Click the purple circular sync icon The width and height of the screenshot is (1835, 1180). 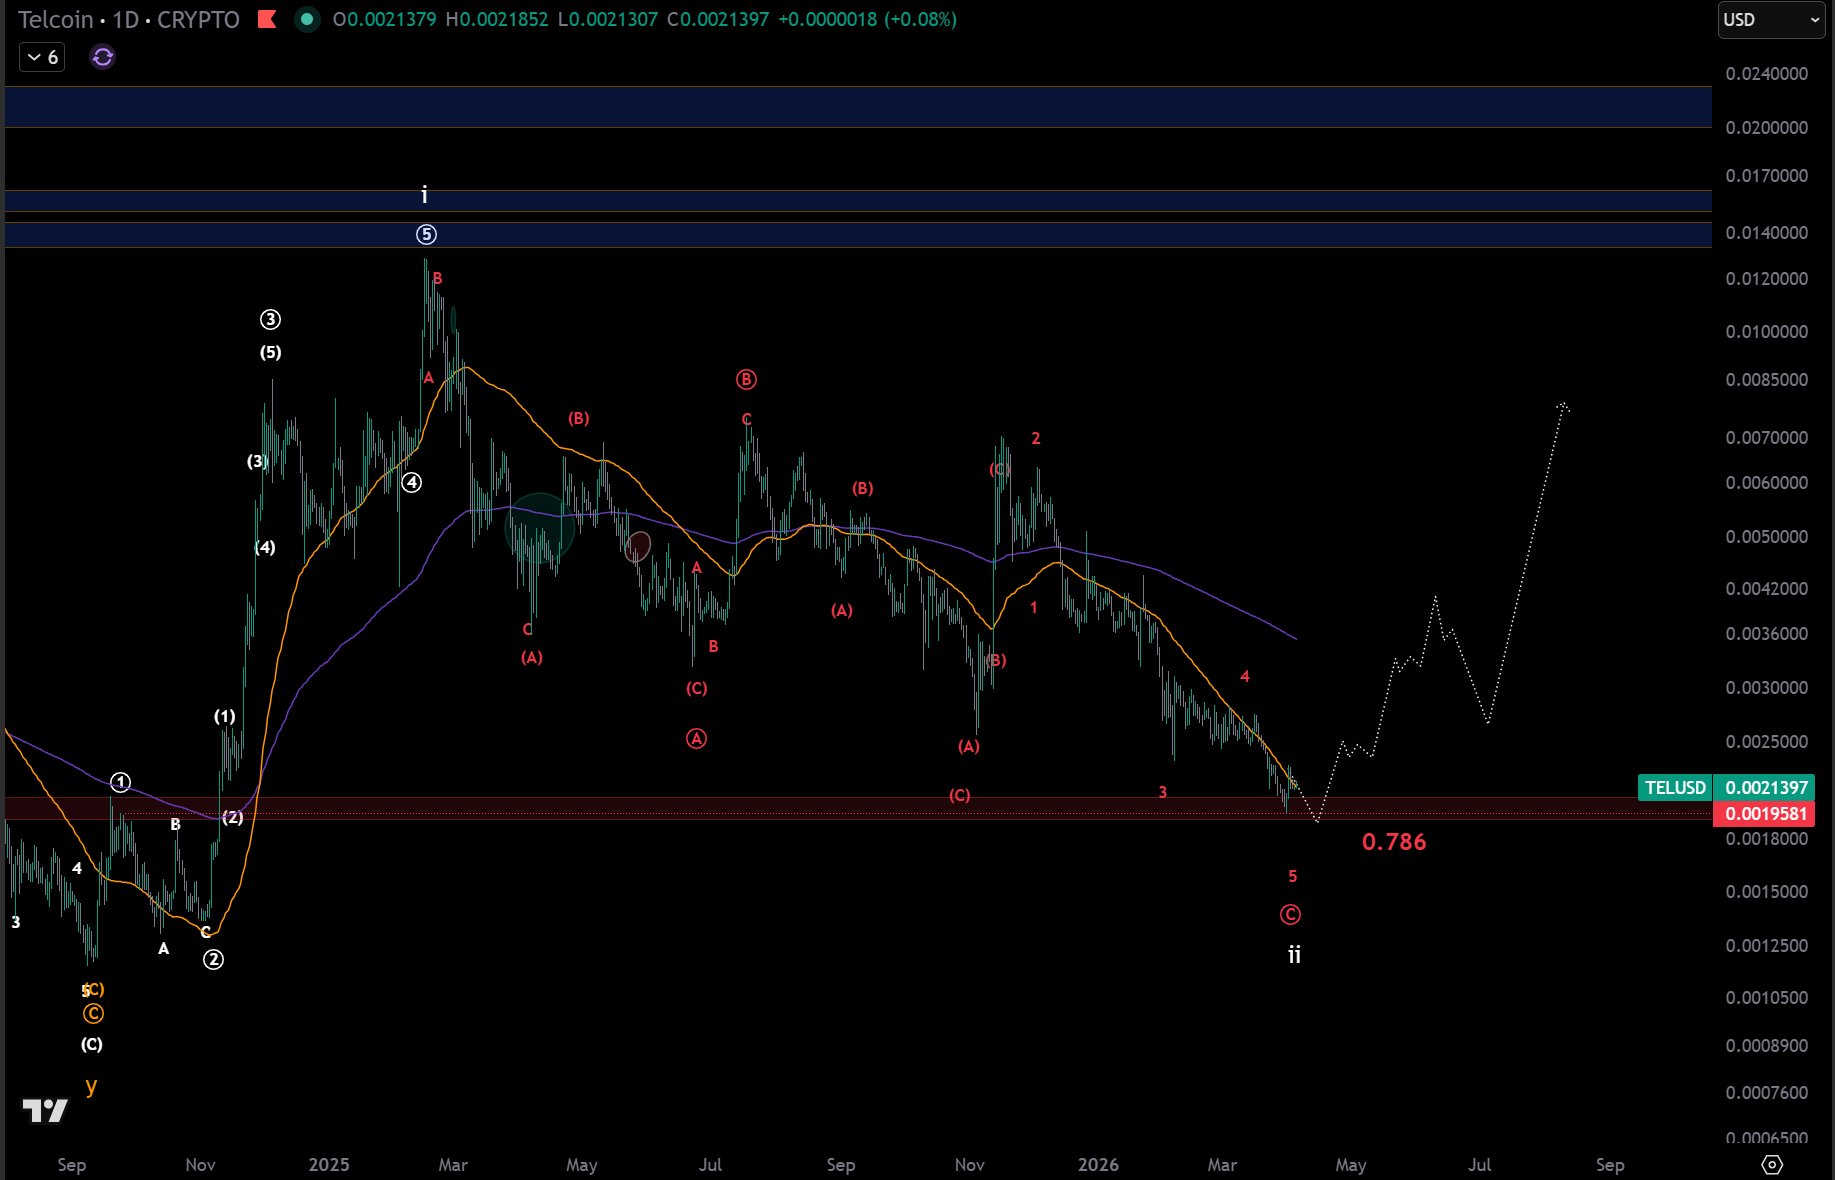[102, 57]
